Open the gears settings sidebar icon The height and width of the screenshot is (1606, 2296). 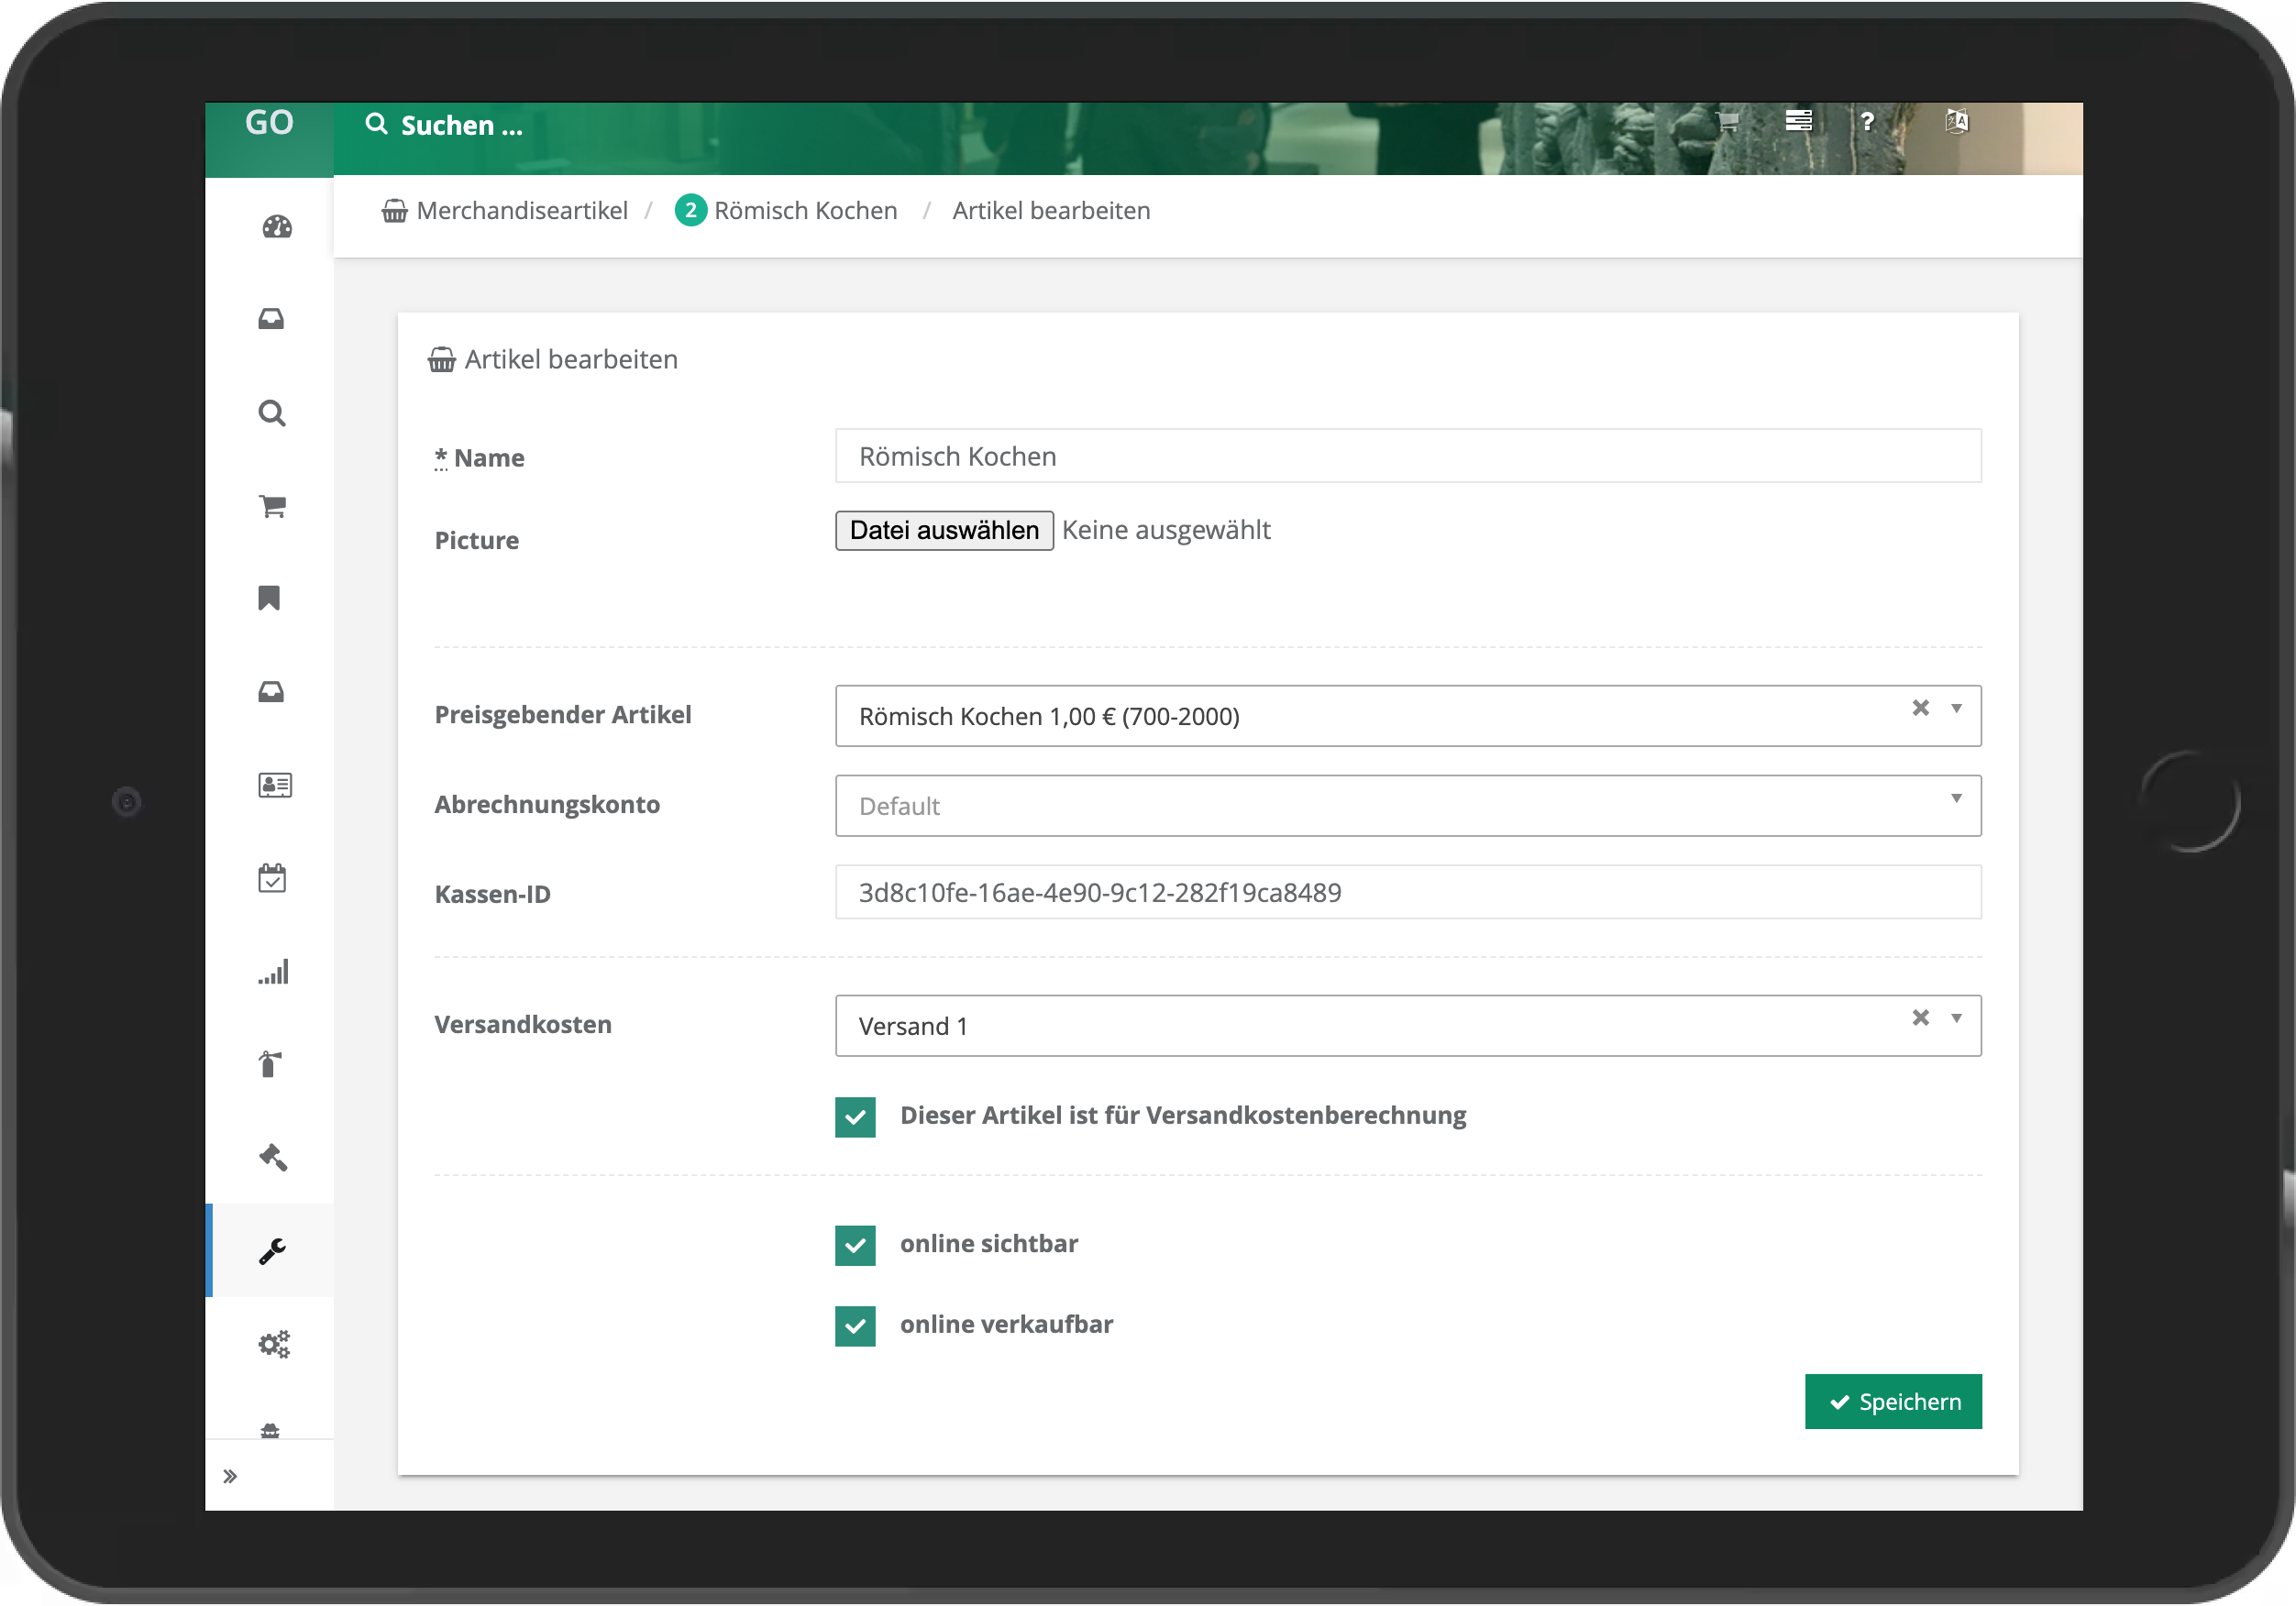pos(274,1344)
